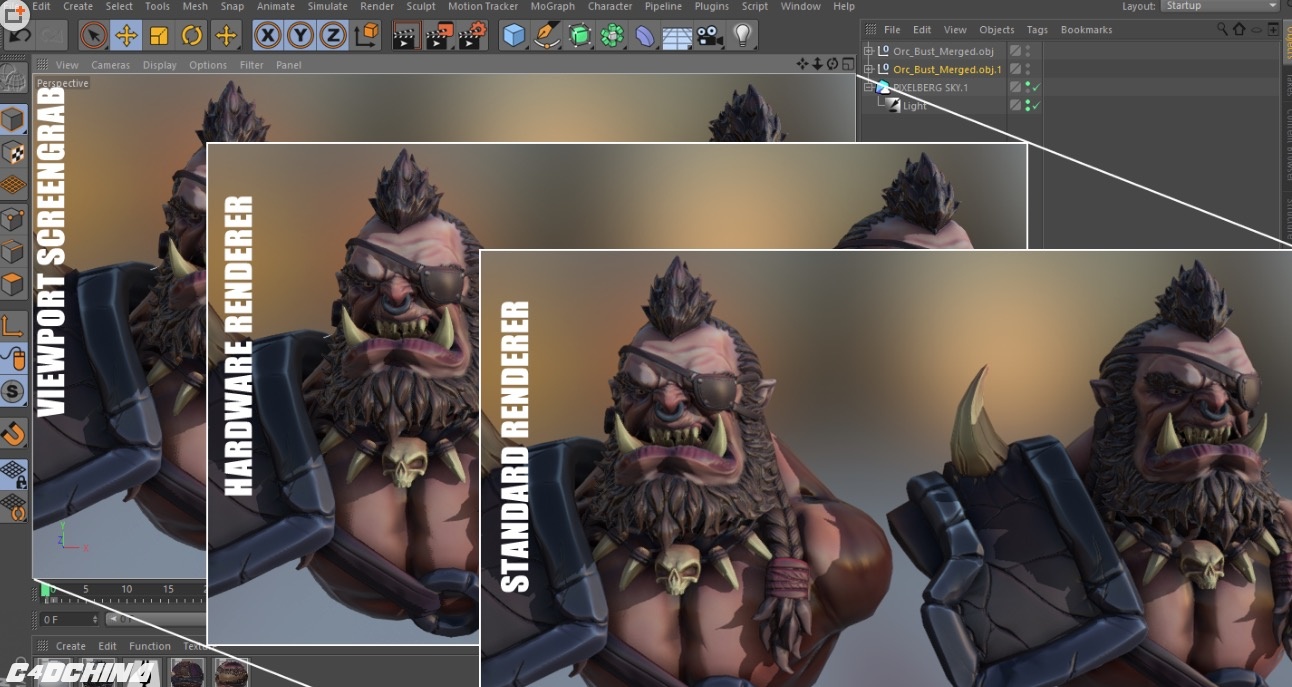
Task: Toggle visibility dots for Orc_Bust_Merged.obj
Action: (1028, 51)
